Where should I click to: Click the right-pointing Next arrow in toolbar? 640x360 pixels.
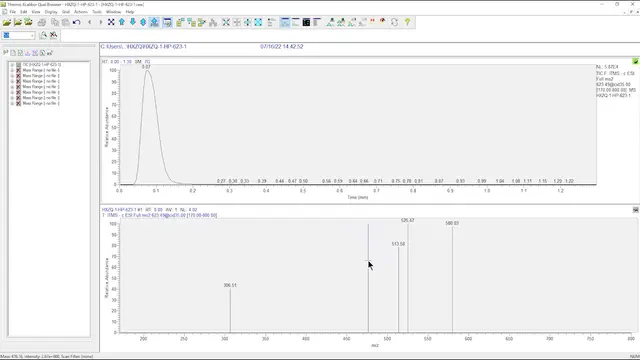click(100, 22)
